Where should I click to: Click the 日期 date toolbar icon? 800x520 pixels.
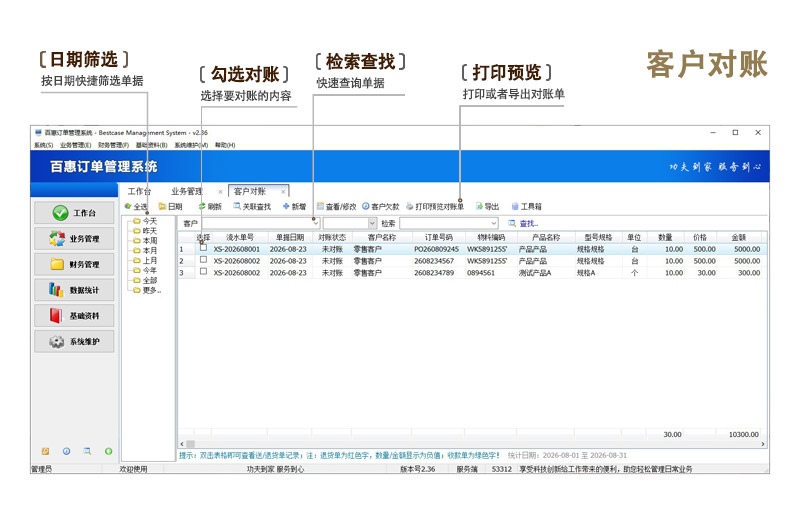coord(162,206)
